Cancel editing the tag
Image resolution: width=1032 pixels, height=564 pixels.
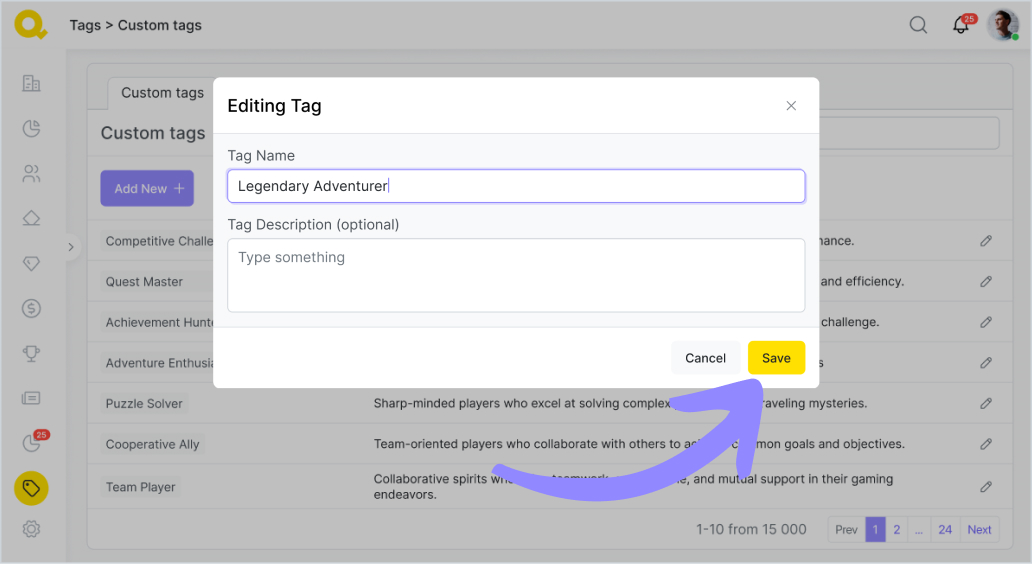coord(705,358)
